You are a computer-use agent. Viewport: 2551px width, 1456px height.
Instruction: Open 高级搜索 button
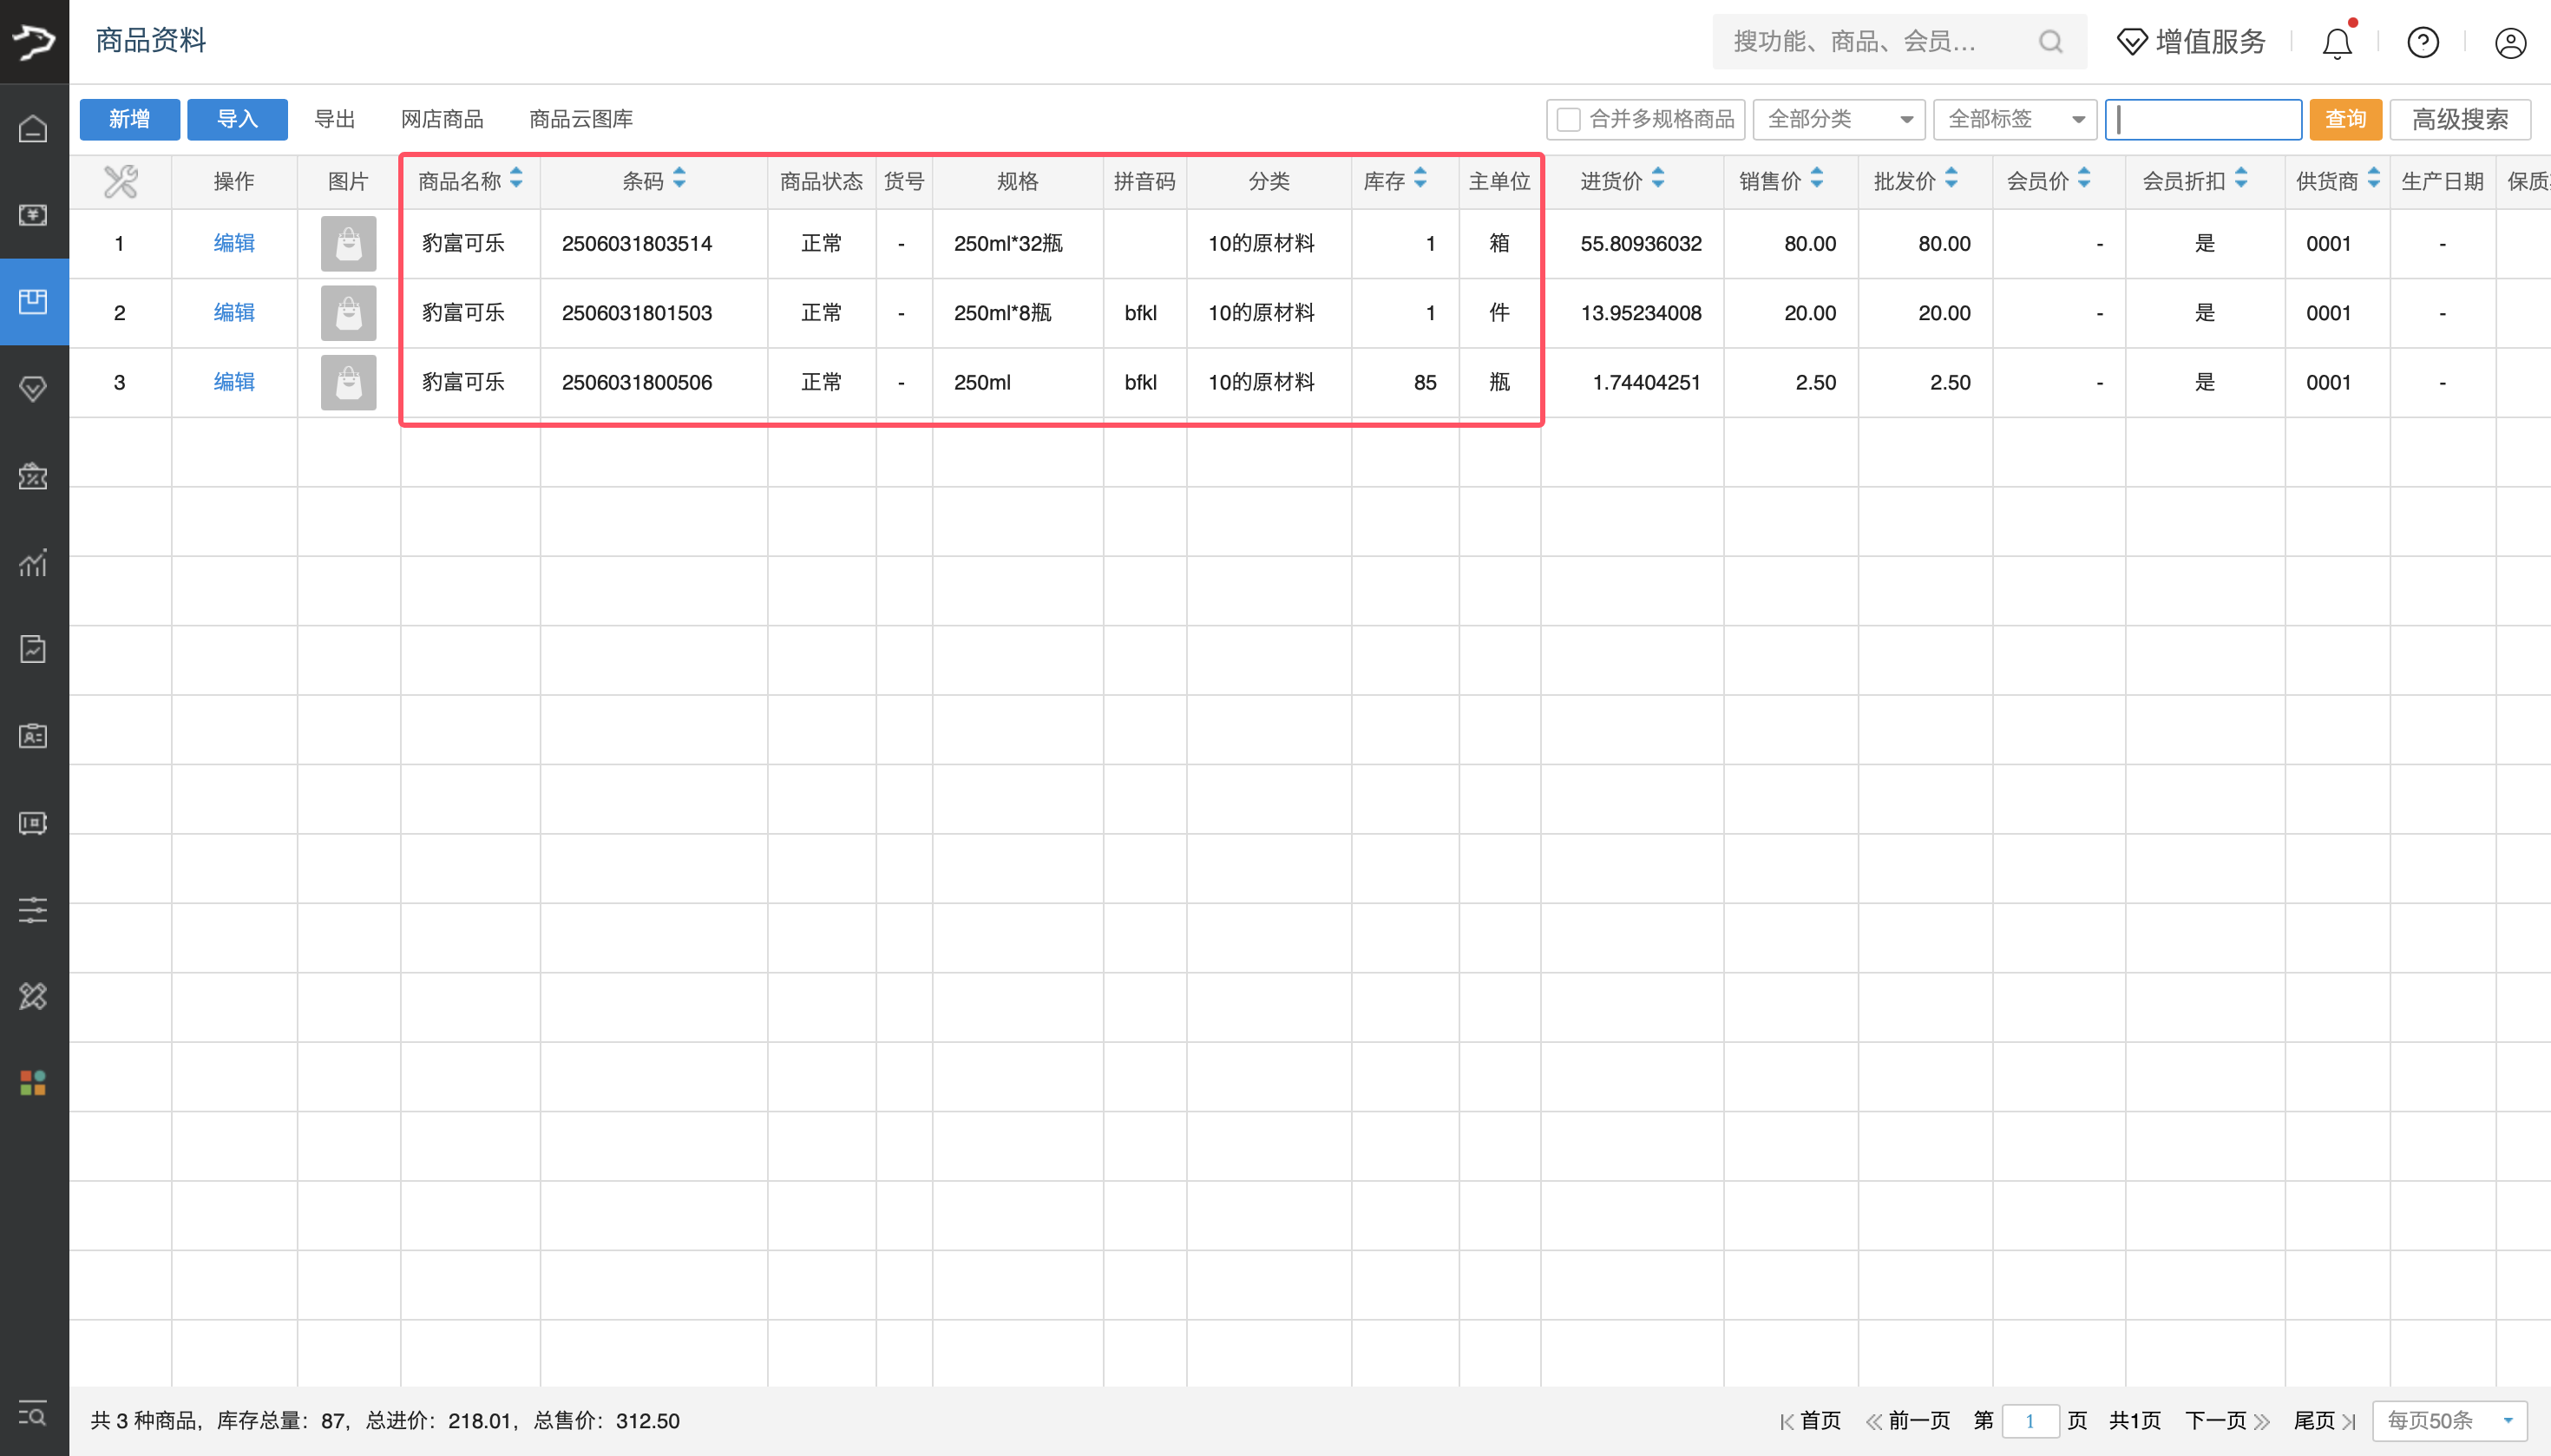tap(2460, 119)
